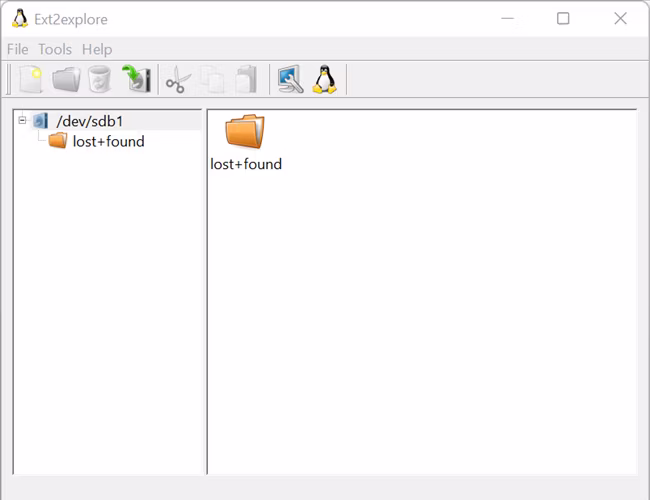The height and width of the screenshot is (500, 650).
Task: Click the open folder toolbar icon
Action: [66, 79]
